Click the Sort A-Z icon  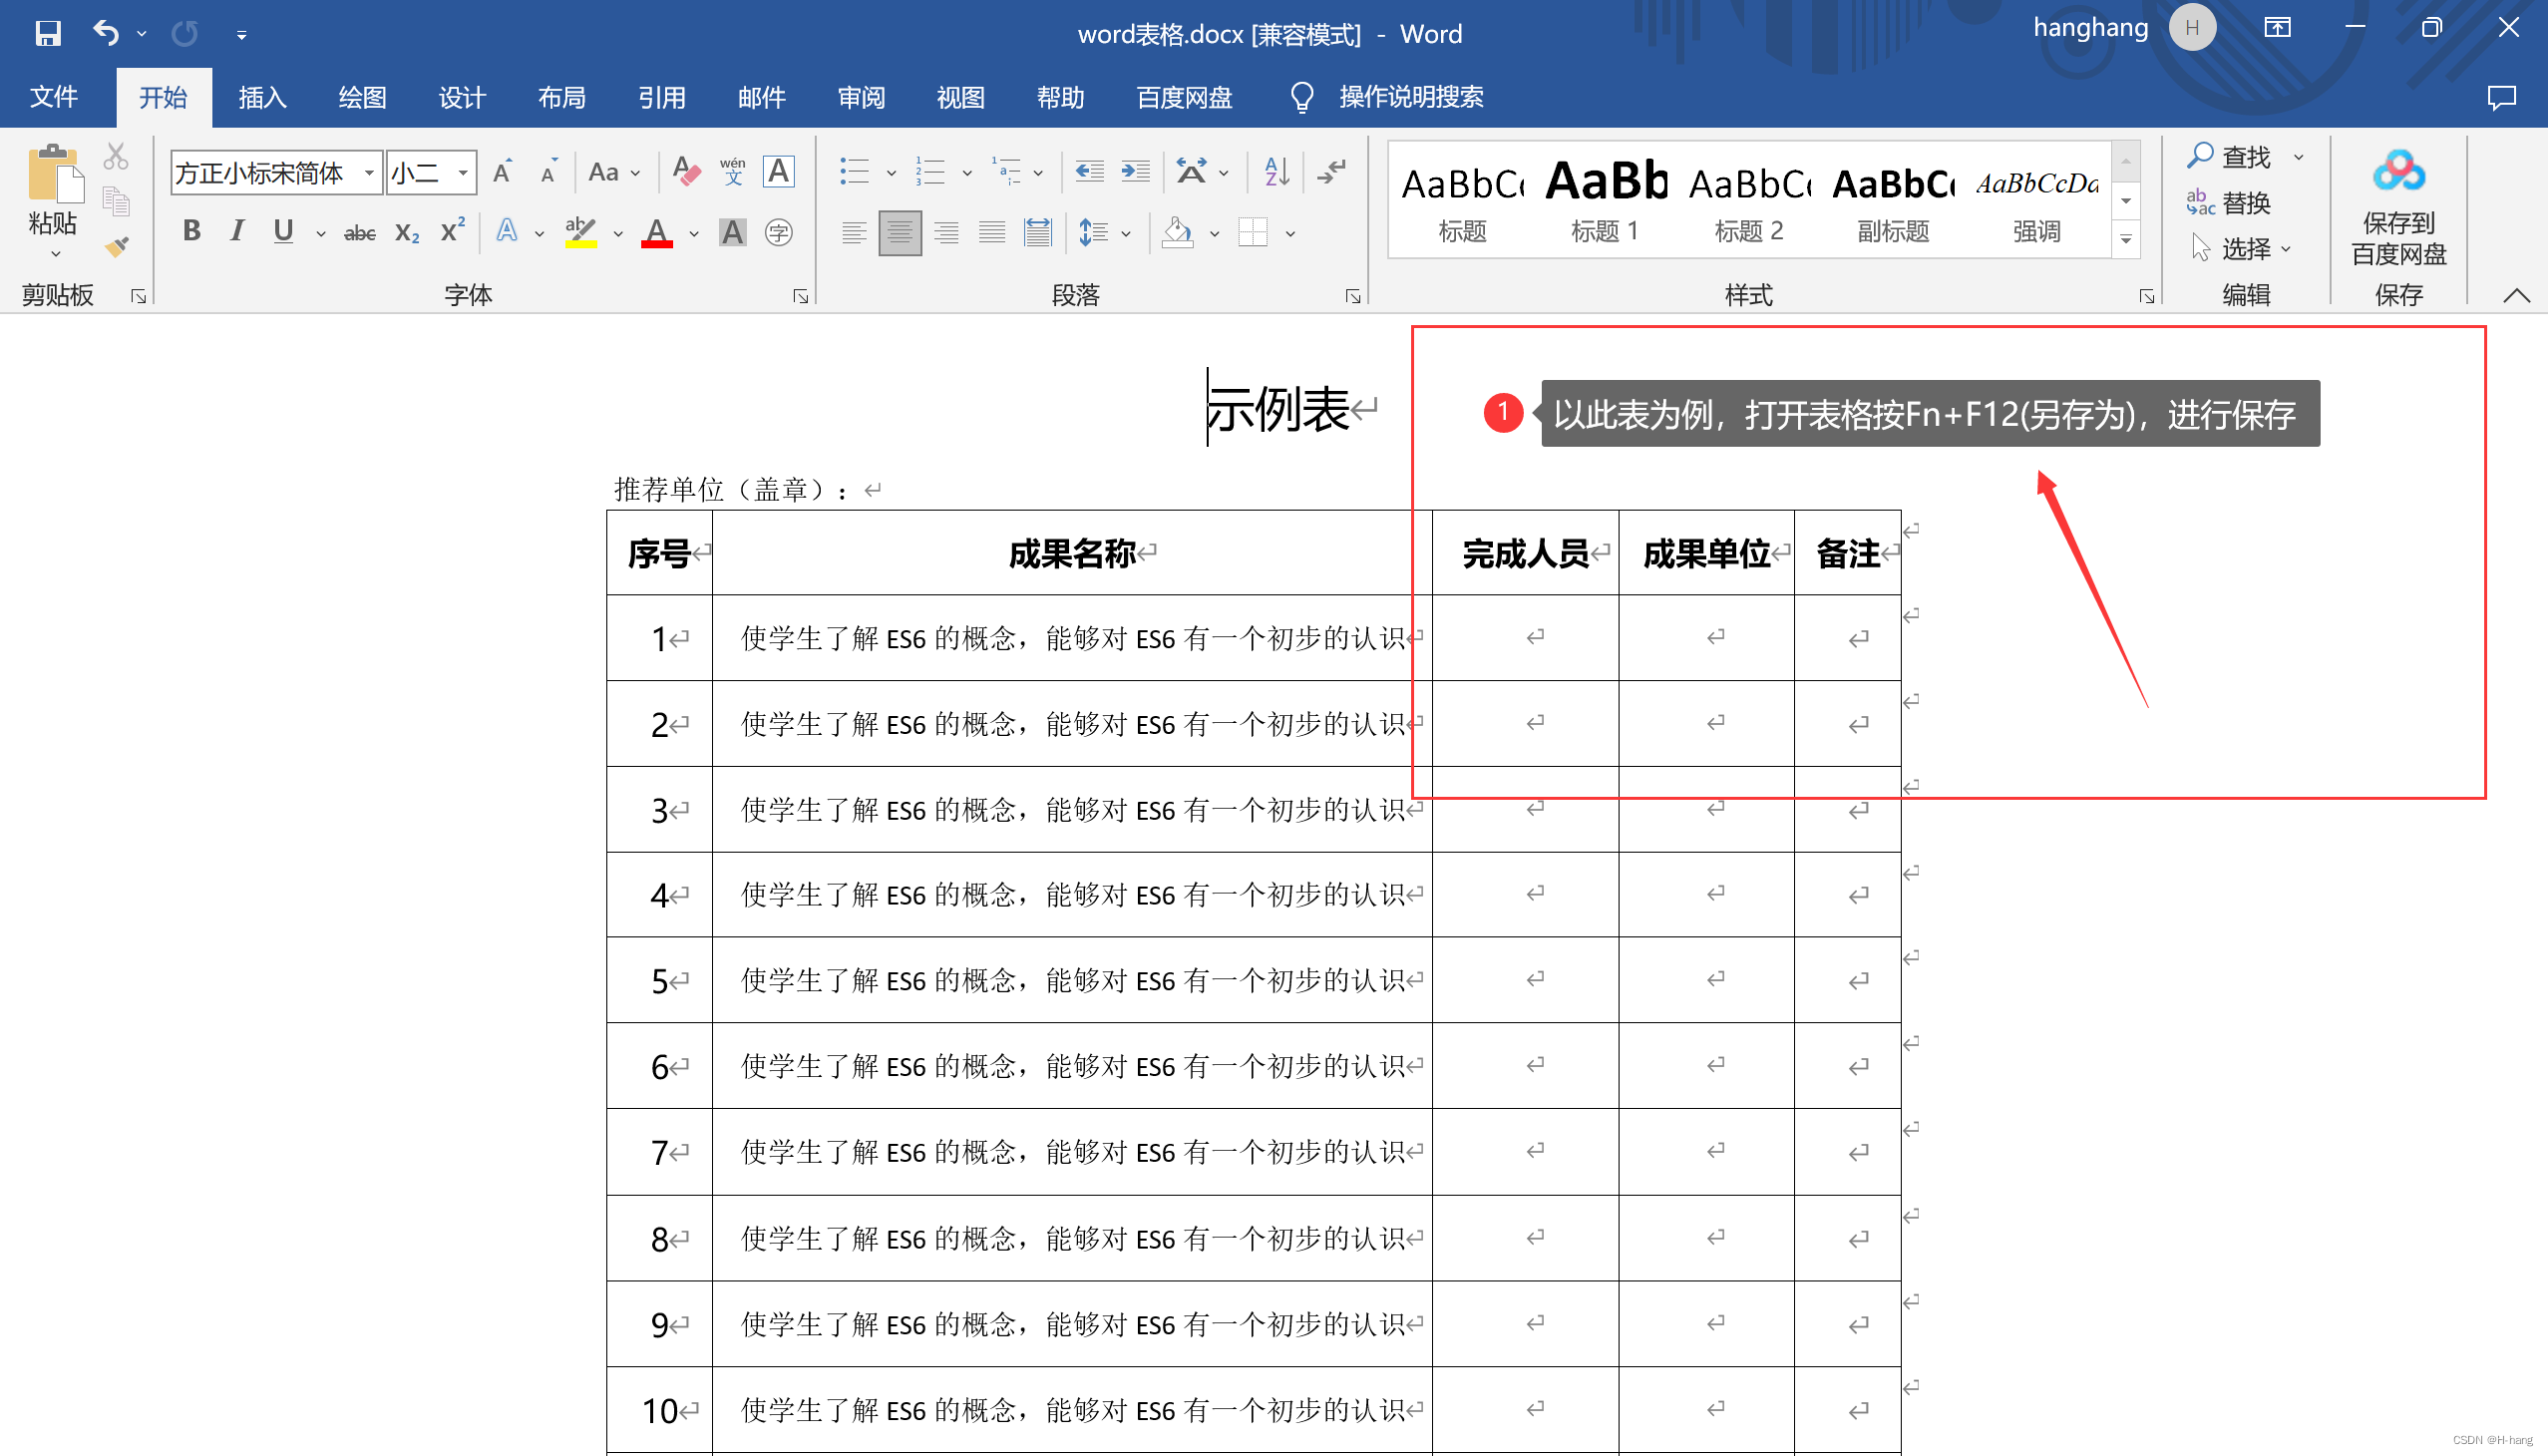coord(1277,172)
